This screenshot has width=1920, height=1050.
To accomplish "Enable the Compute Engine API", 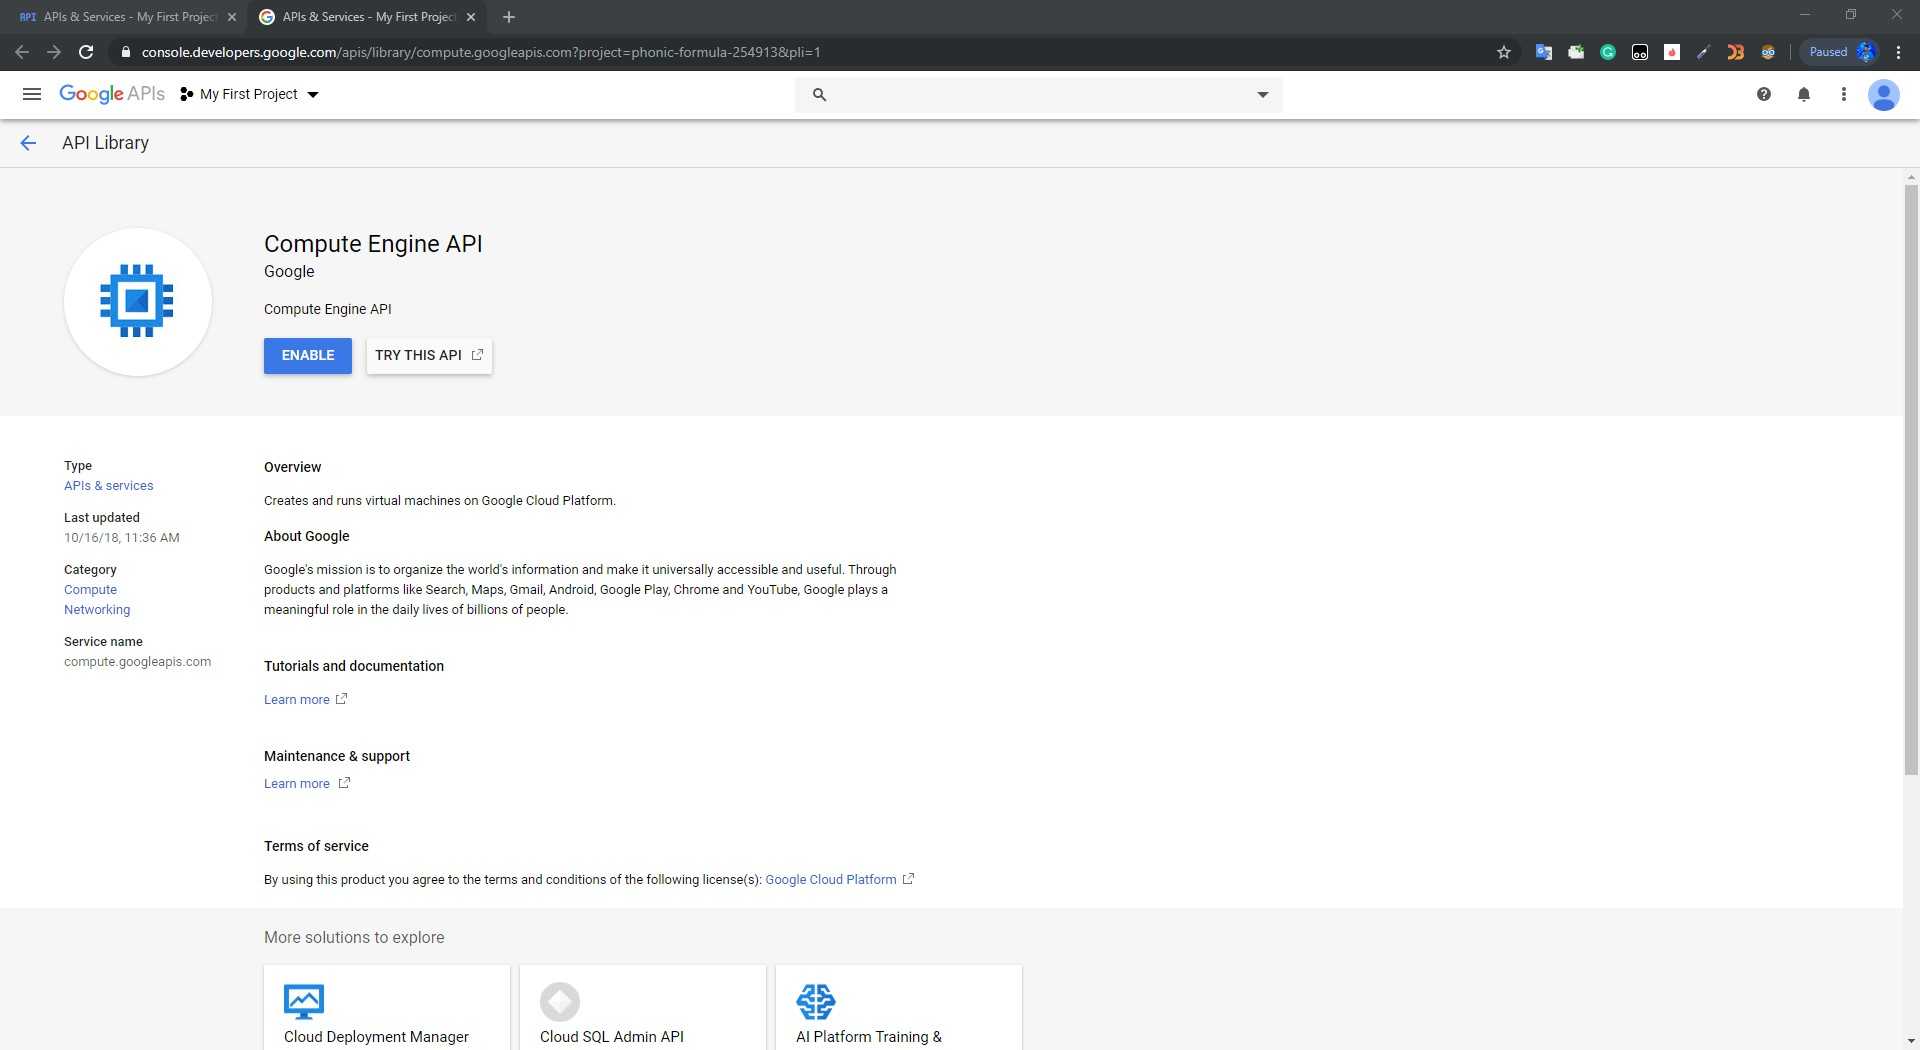I will (308, 356).
